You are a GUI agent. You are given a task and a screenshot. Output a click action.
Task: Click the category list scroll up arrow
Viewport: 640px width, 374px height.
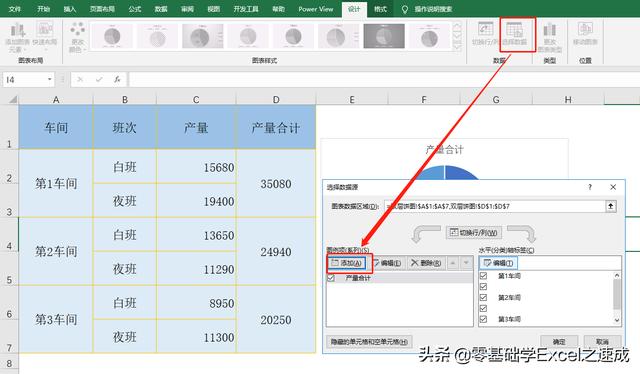(617, 276)
